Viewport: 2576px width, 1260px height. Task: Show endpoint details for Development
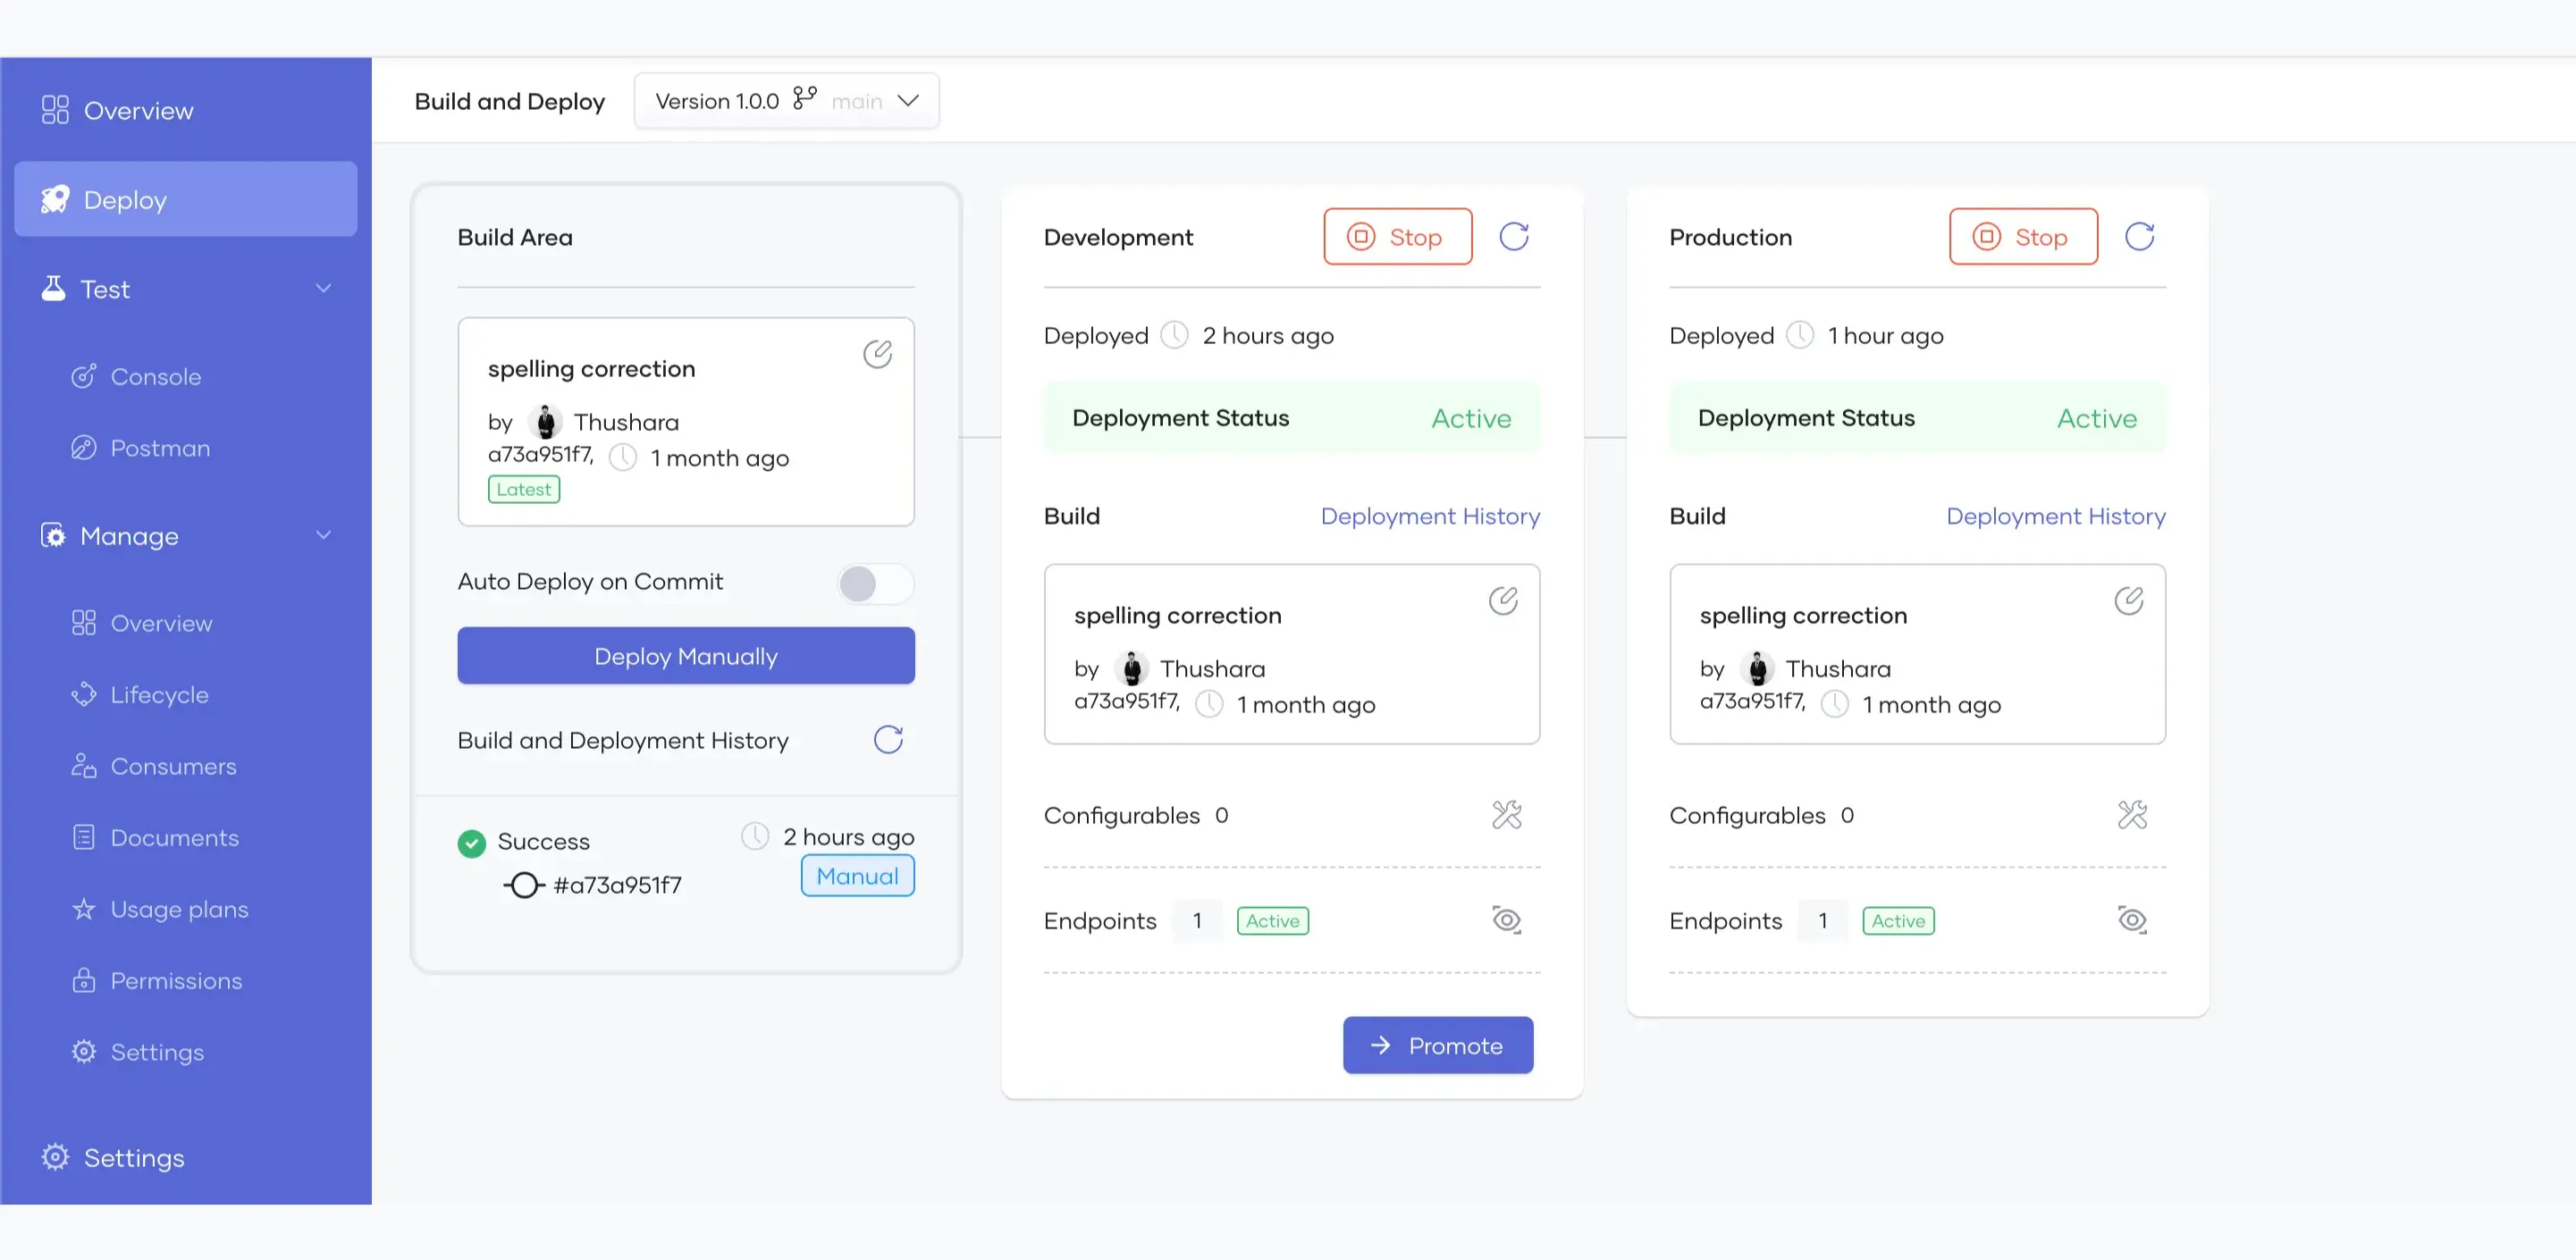click(x=1506, y=920)
